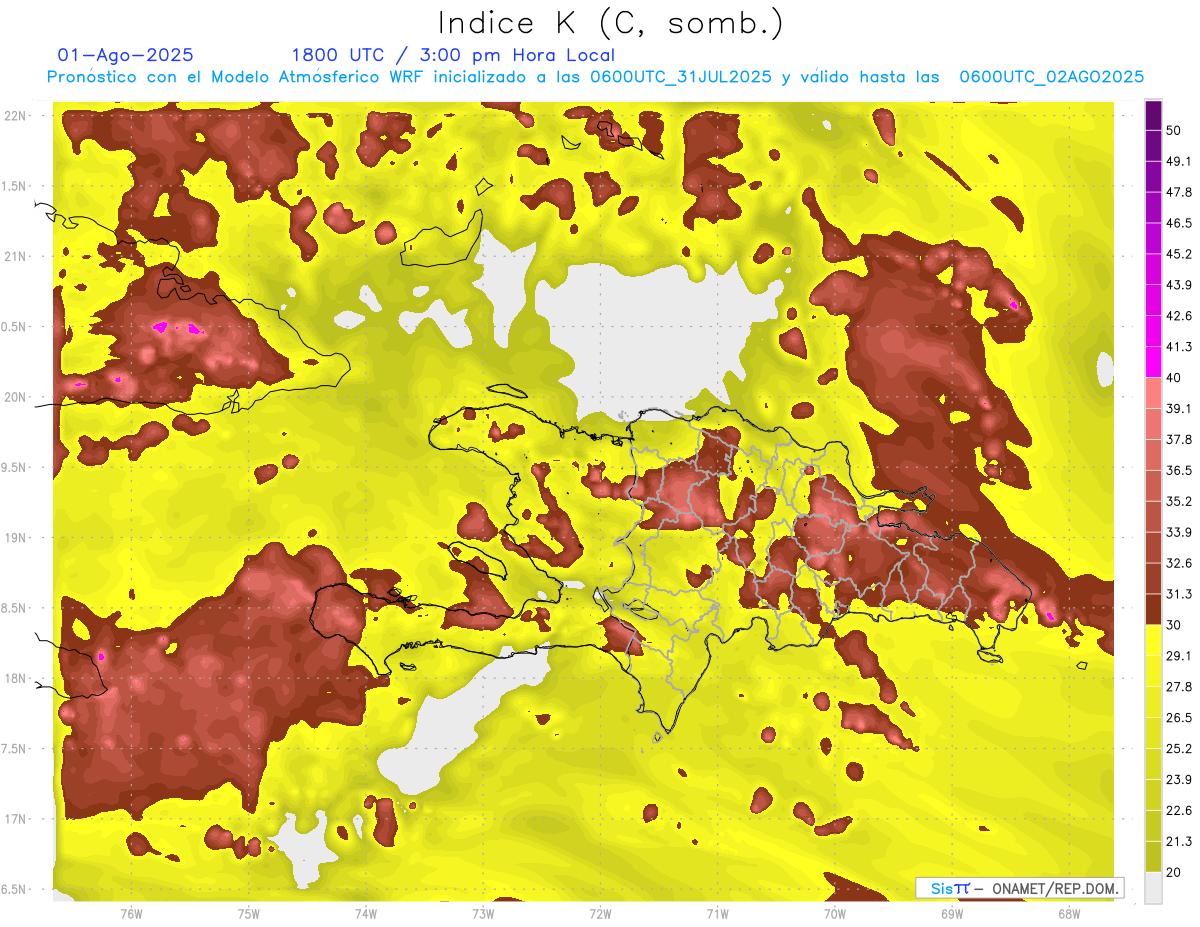Click the colorbar value '20'
Screen dimensions: 1200x927
click(1174, 872)
